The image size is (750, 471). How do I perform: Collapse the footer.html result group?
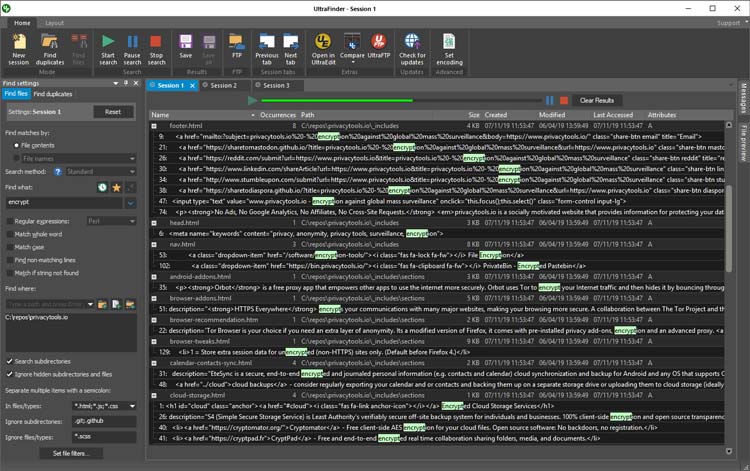pyautogui.click(x=154, y=126)
